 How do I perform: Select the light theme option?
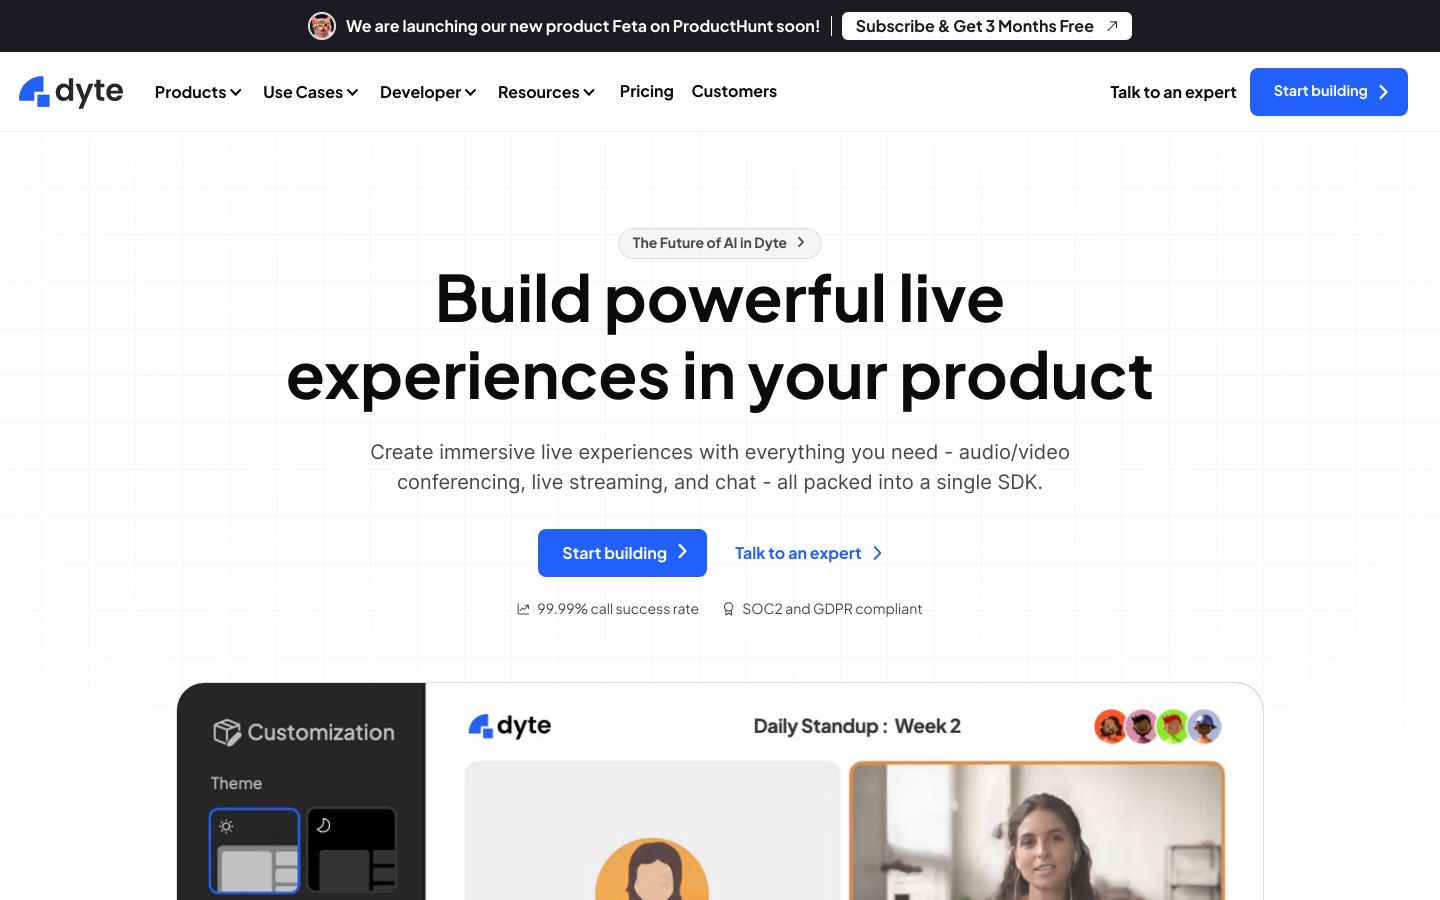pyautogui.click(x=254, y=850)
